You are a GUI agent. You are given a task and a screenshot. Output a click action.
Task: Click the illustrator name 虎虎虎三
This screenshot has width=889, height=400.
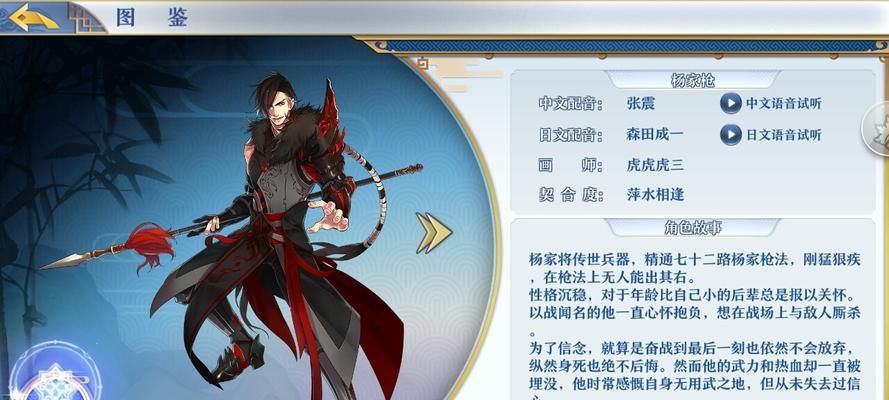tap(655, 165)
